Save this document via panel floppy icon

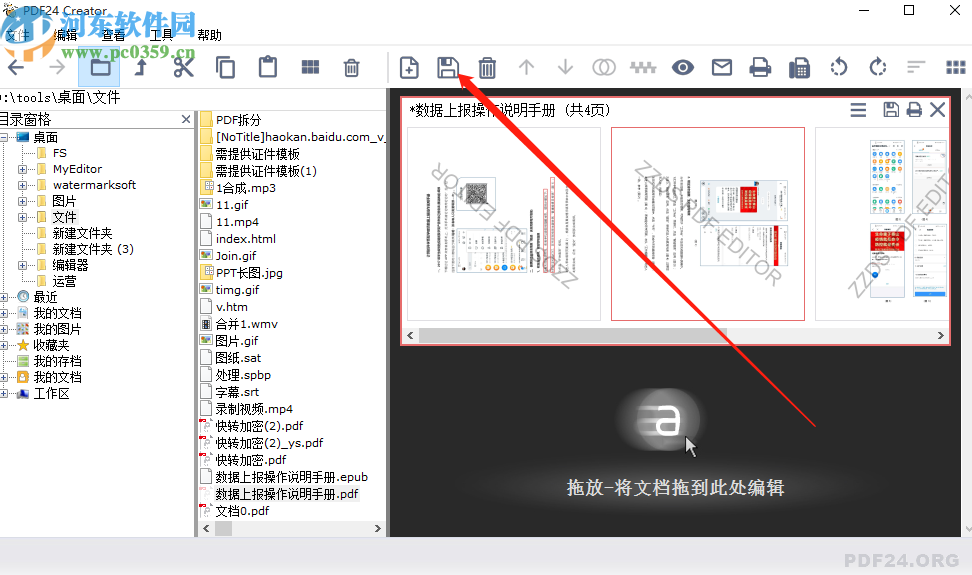[x=891, y=110]
